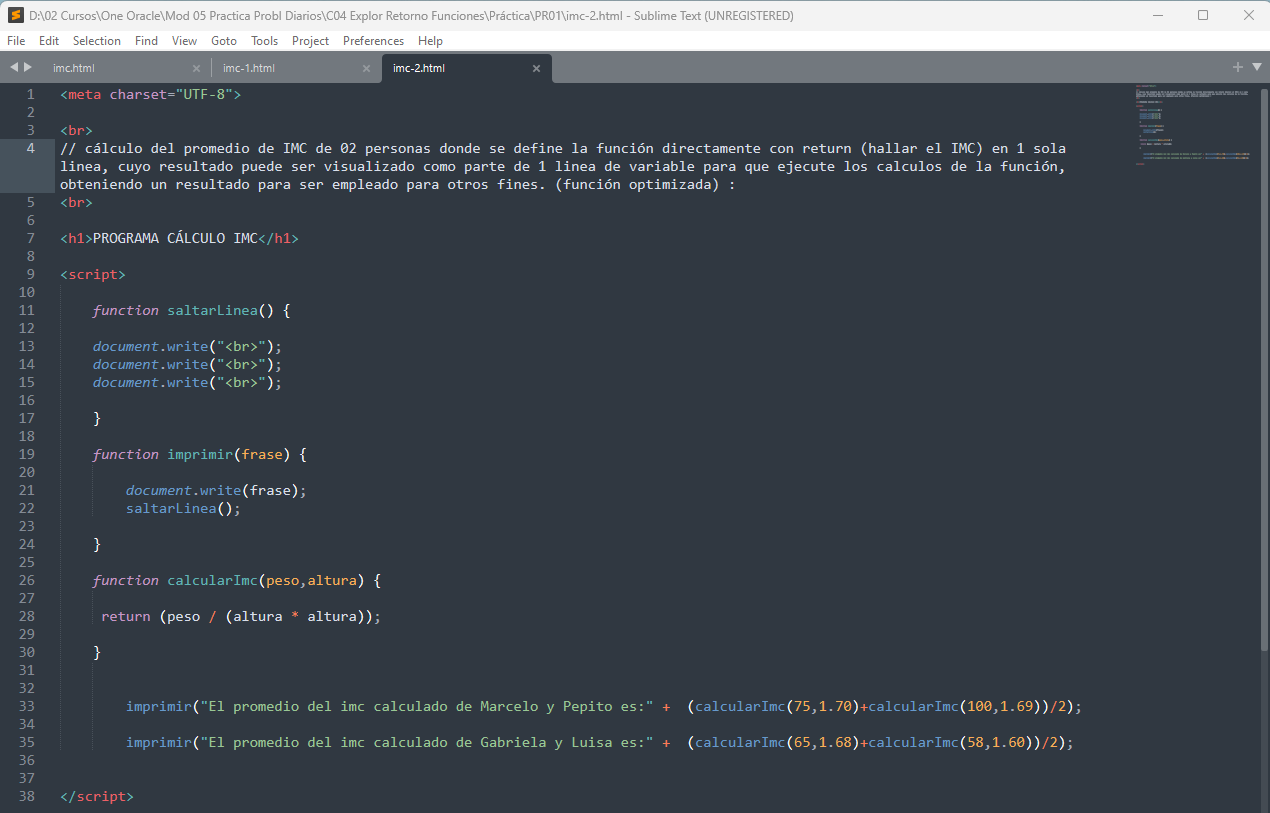Click the "function imprimir(frase)" declaration
Screen dimensions: 1270x813
pos(200,454)
